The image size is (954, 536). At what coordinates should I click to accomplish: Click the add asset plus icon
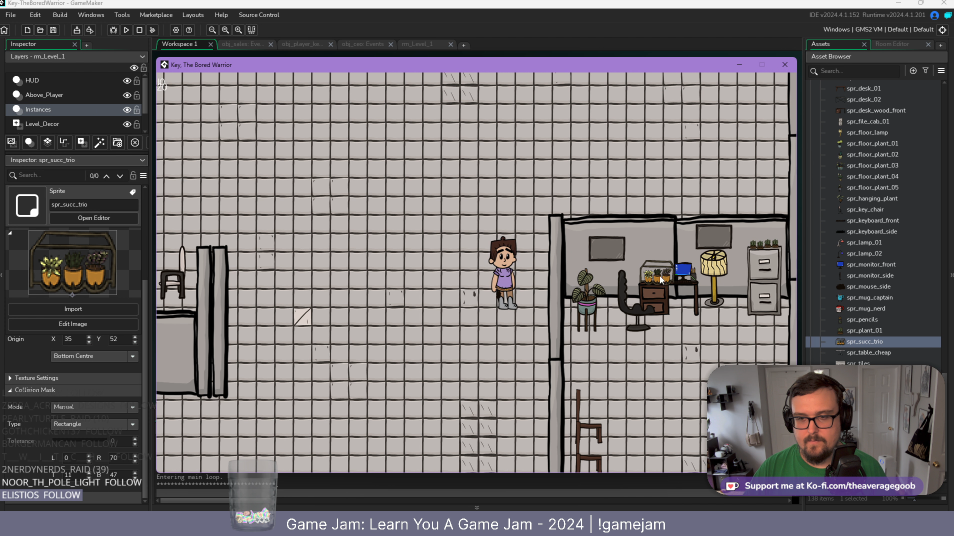(913, 71)
